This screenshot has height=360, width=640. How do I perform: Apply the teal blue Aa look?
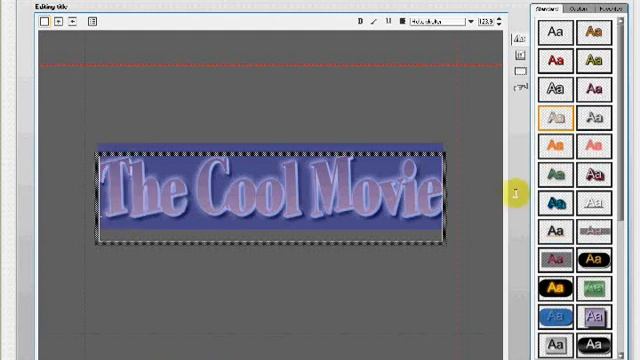tap(556, 203)
